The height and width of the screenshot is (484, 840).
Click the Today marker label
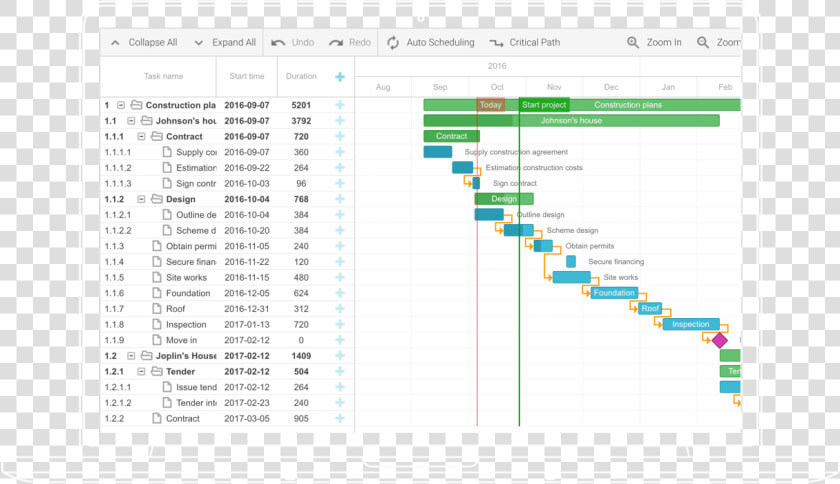coord(491,105)
